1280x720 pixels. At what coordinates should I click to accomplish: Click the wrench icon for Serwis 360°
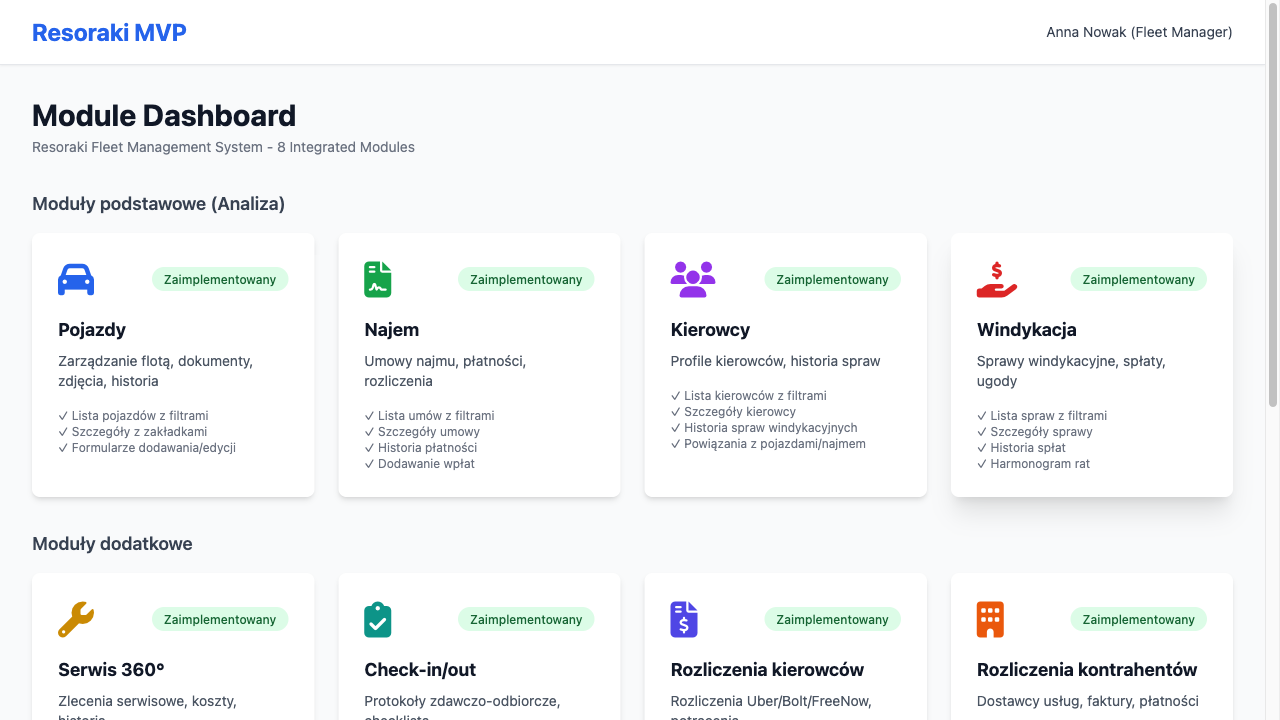(76, 620)
